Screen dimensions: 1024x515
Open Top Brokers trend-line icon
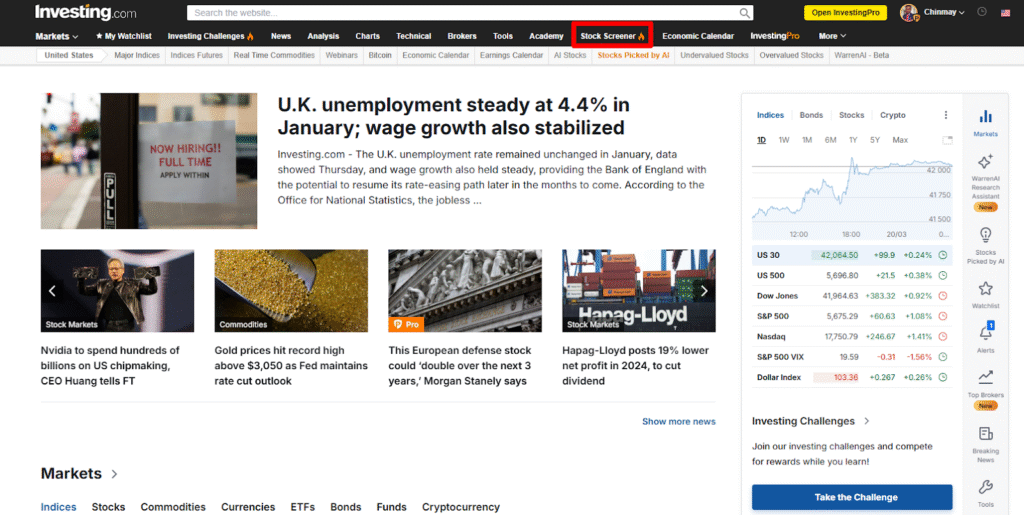tap(985, 377)
